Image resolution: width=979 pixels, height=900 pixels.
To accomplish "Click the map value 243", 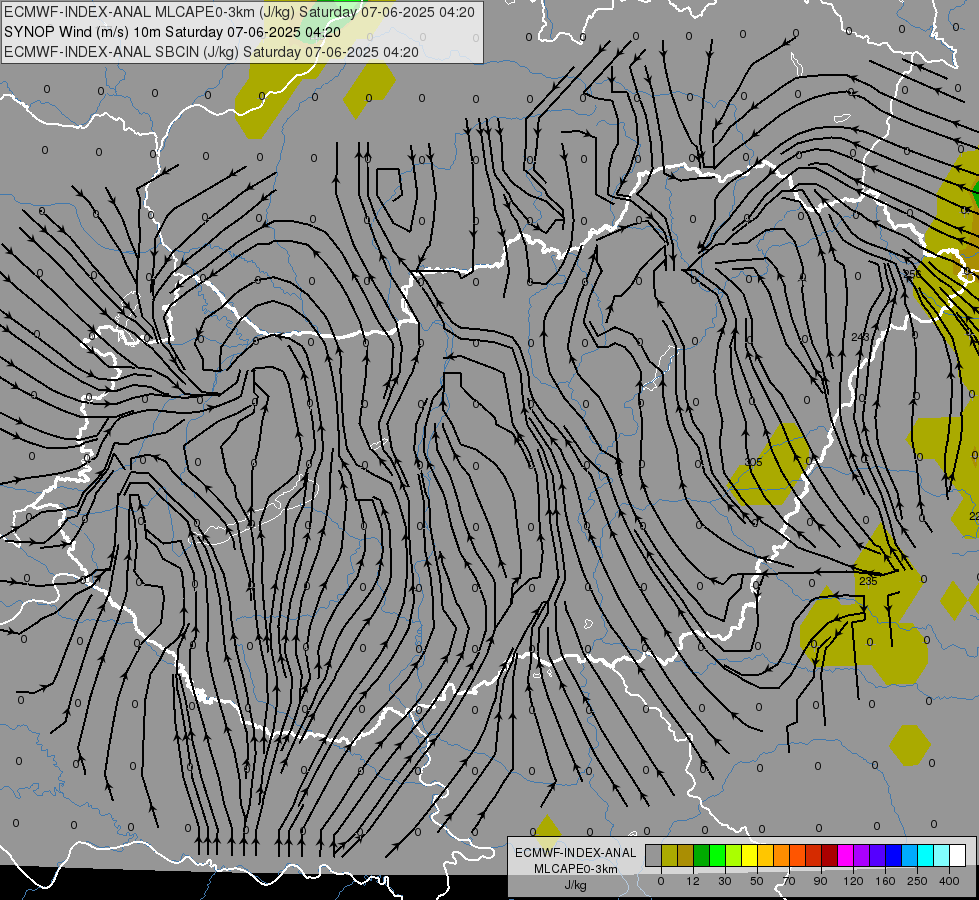I will pyautogui.click(x=860, y=337).
